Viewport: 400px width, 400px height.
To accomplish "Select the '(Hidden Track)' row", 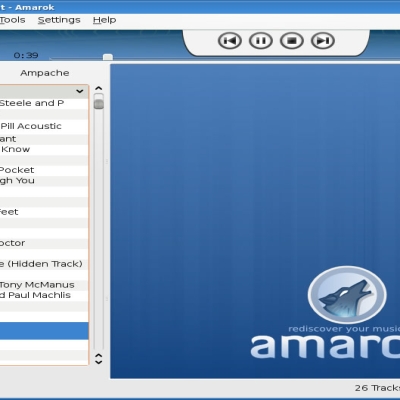I will [x=44, y=264].
